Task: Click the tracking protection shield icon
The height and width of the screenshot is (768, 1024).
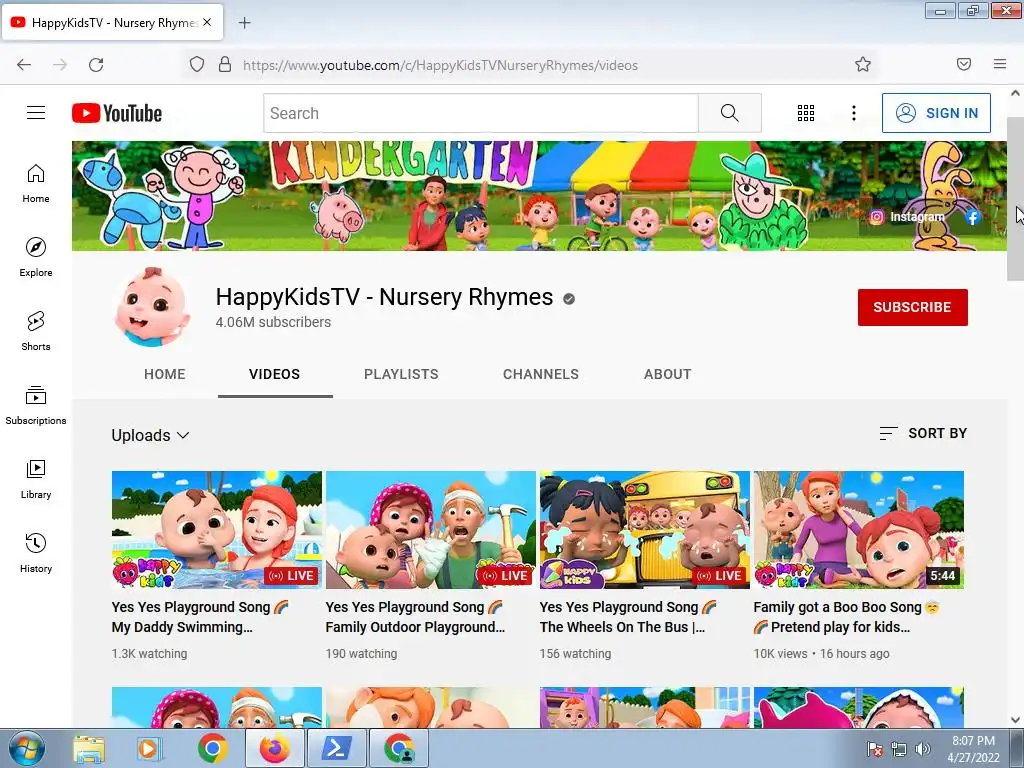Action: pyautogui.click(x=197, y=65)
